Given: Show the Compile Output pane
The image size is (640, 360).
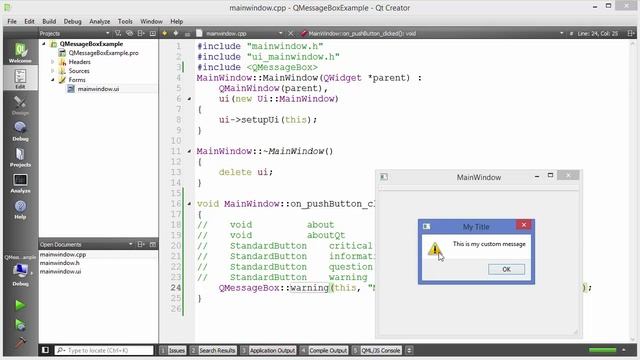Looking at the screenshot, I should (x=324, y=350).
